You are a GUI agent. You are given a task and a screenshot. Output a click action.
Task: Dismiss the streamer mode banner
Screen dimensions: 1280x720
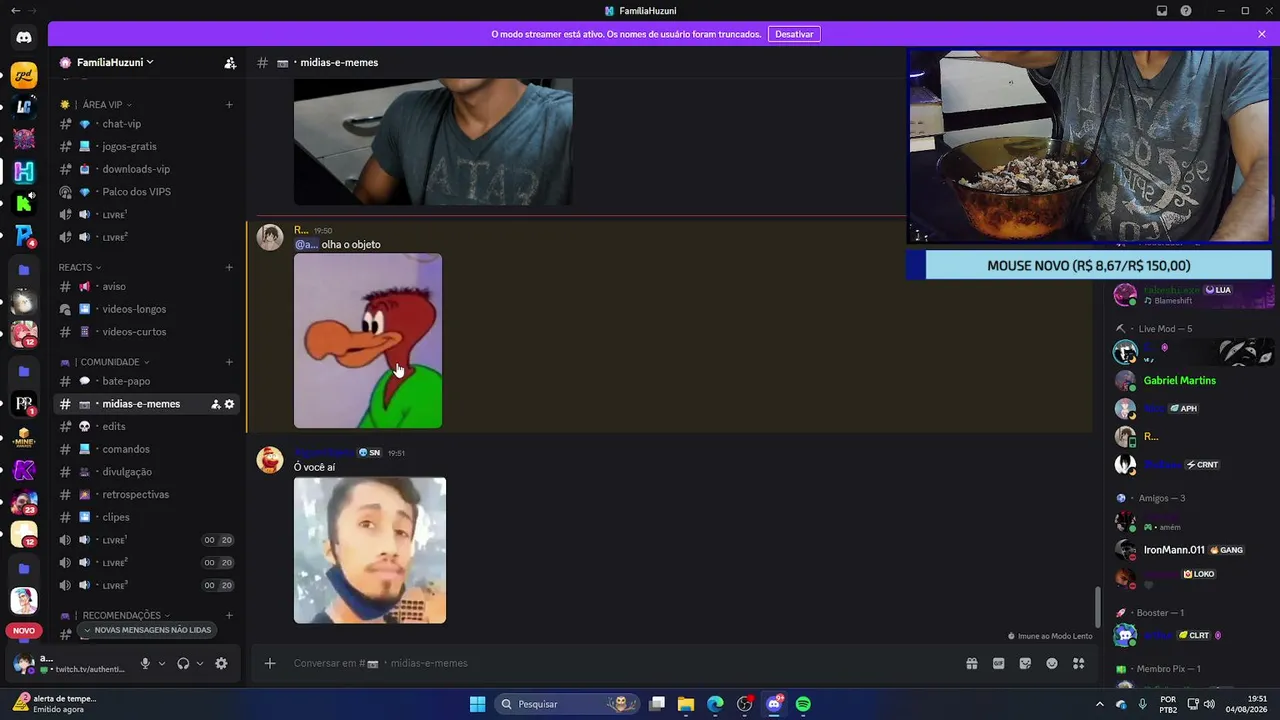[1262, 34]
